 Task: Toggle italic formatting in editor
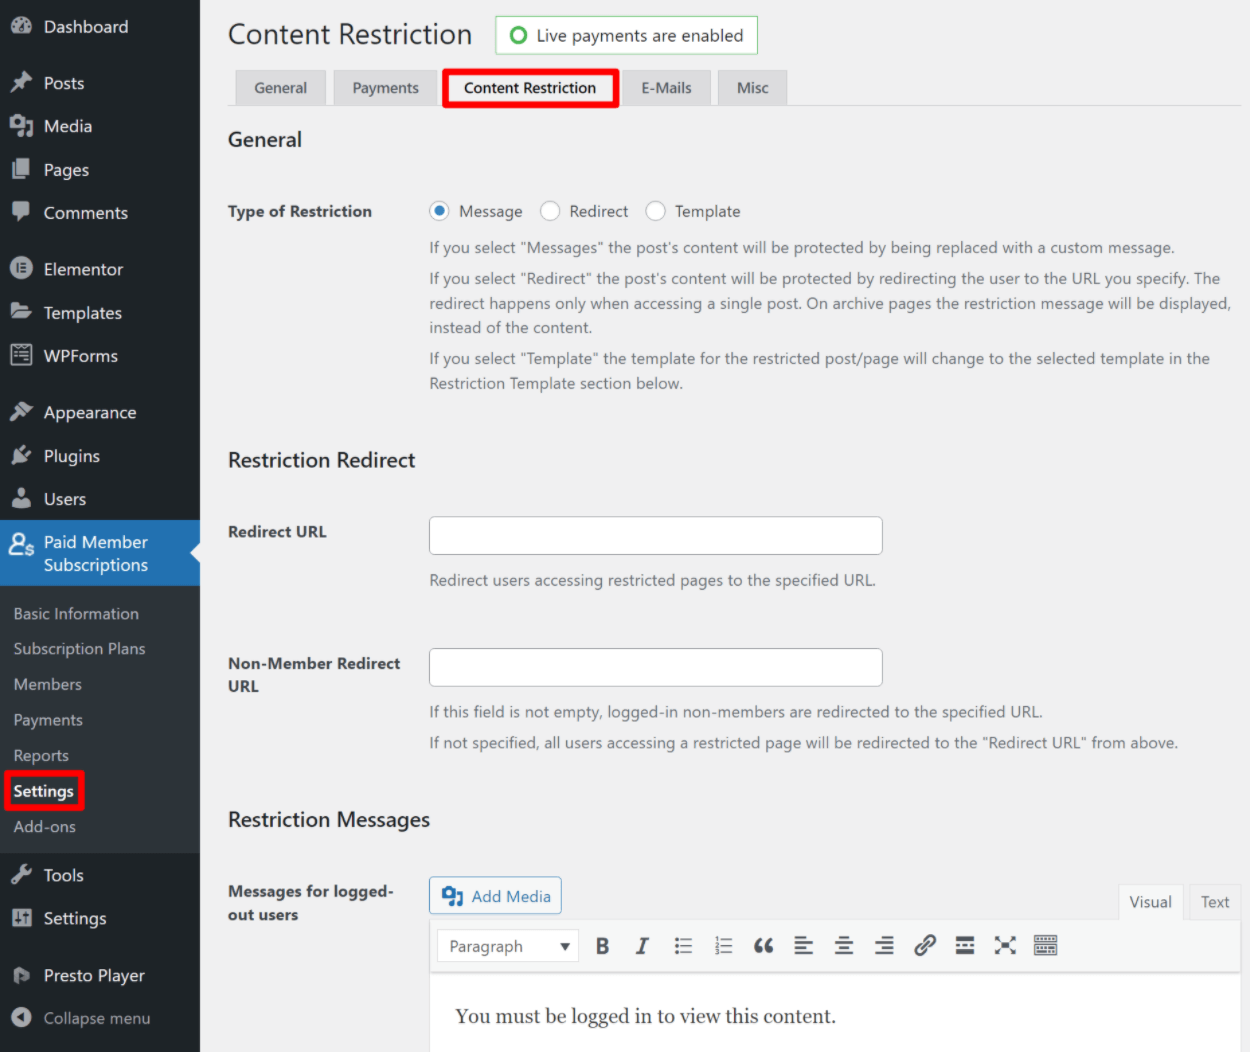coord(642,946)
